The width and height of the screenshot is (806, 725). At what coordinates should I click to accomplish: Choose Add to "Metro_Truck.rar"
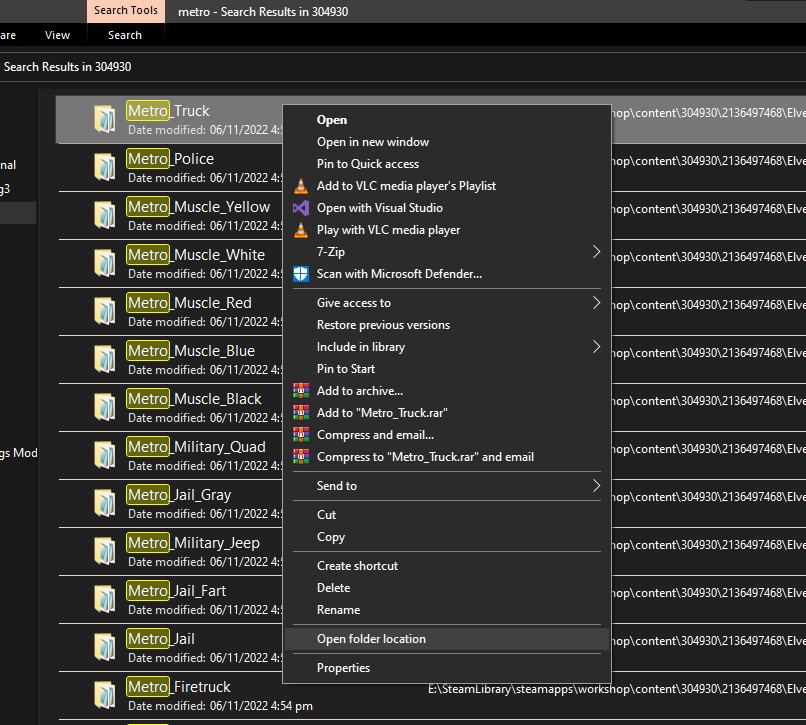(382, 413)
